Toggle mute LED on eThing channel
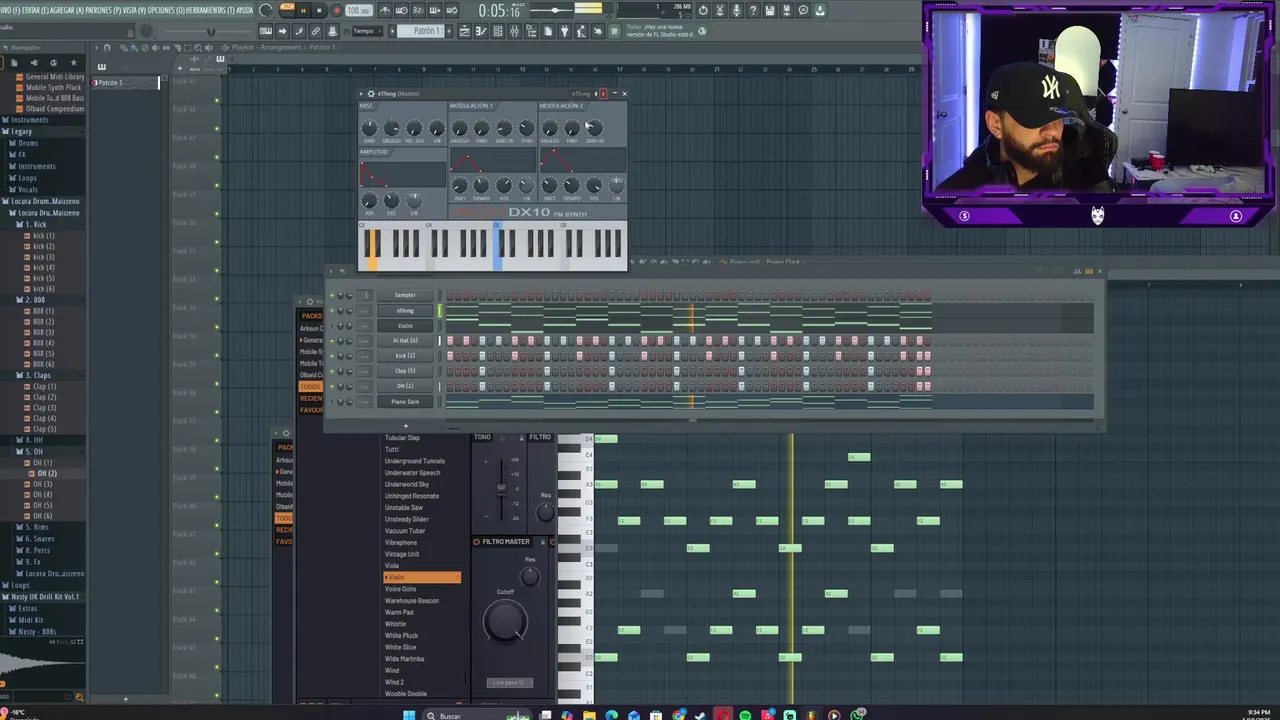 332,310
